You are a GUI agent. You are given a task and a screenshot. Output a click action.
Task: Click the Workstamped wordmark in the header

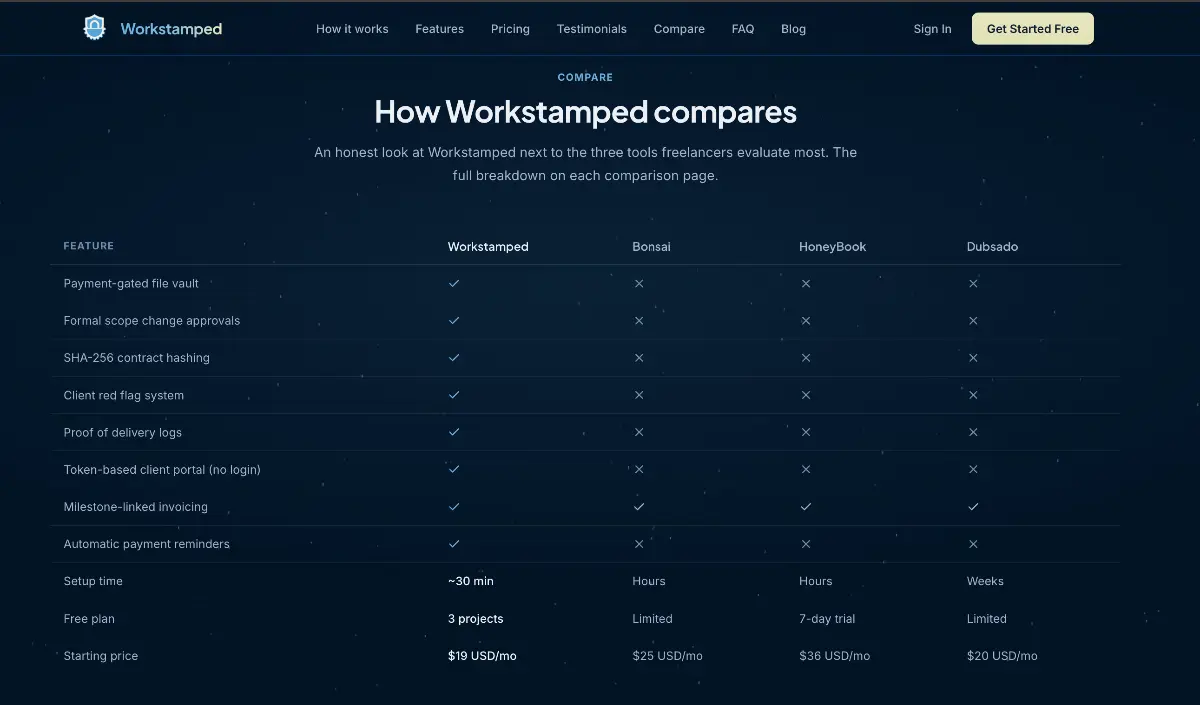click(x=171, y=28)
